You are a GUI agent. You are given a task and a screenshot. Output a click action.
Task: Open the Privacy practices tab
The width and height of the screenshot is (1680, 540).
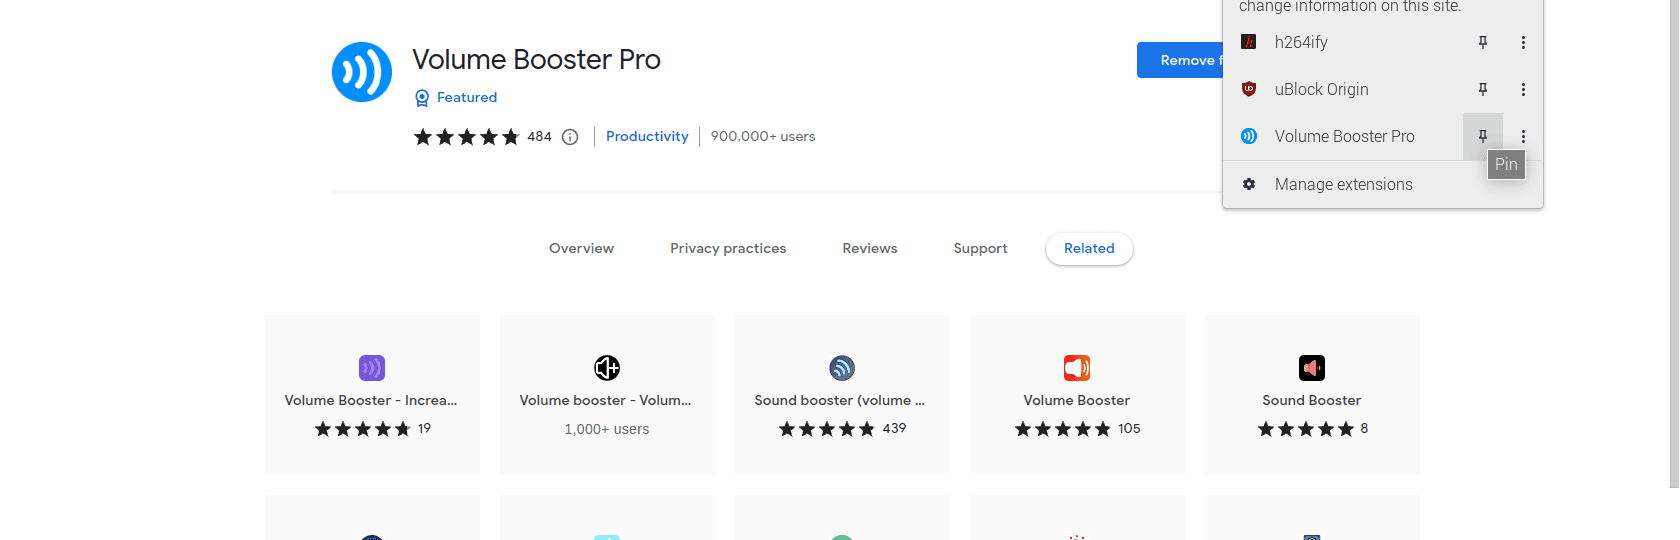point(728,249)
